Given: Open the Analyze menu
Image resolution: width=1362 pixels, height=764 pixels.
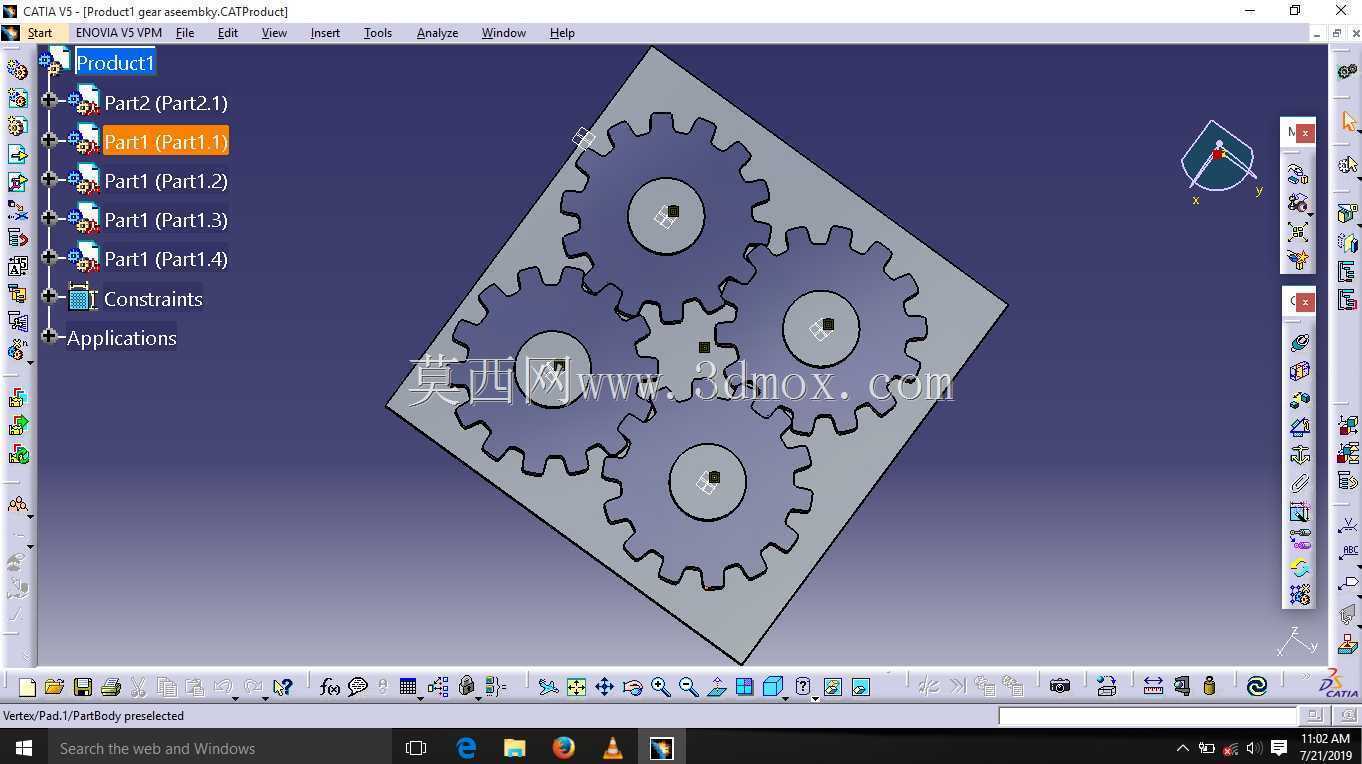Looking at the screenshot, I should [437, 33].
